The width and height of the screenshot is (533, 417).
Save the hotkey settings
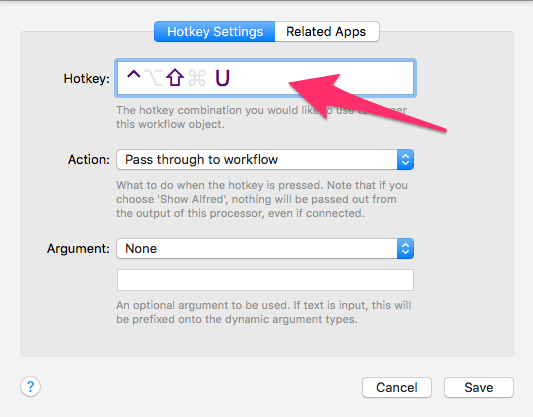[x=479, y=387]
